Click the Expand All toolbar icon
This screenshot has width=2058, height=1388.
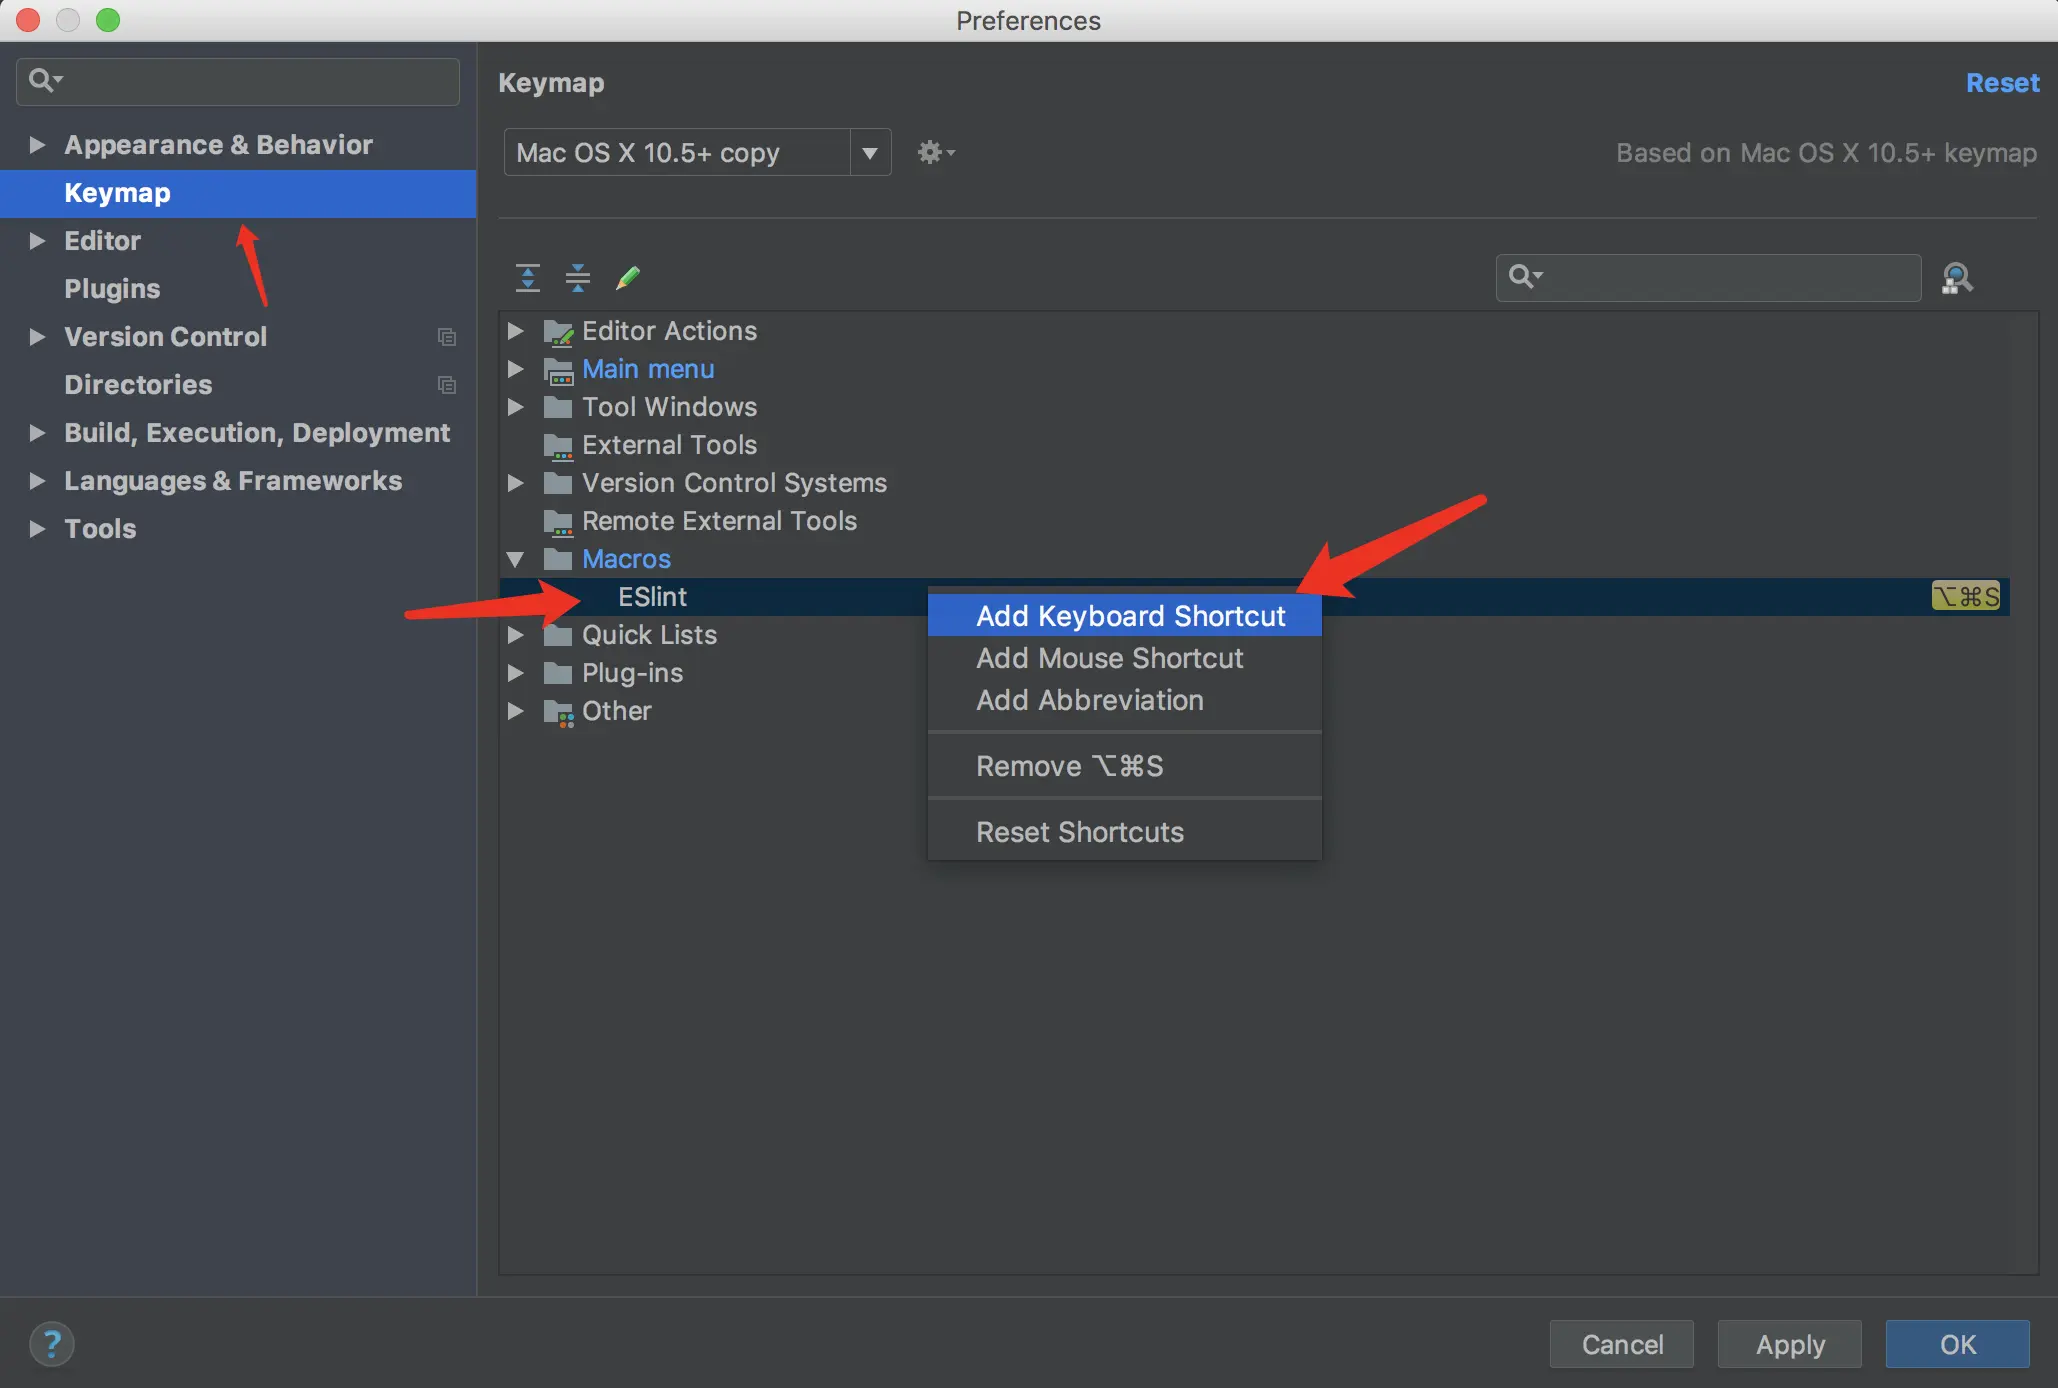527,277
